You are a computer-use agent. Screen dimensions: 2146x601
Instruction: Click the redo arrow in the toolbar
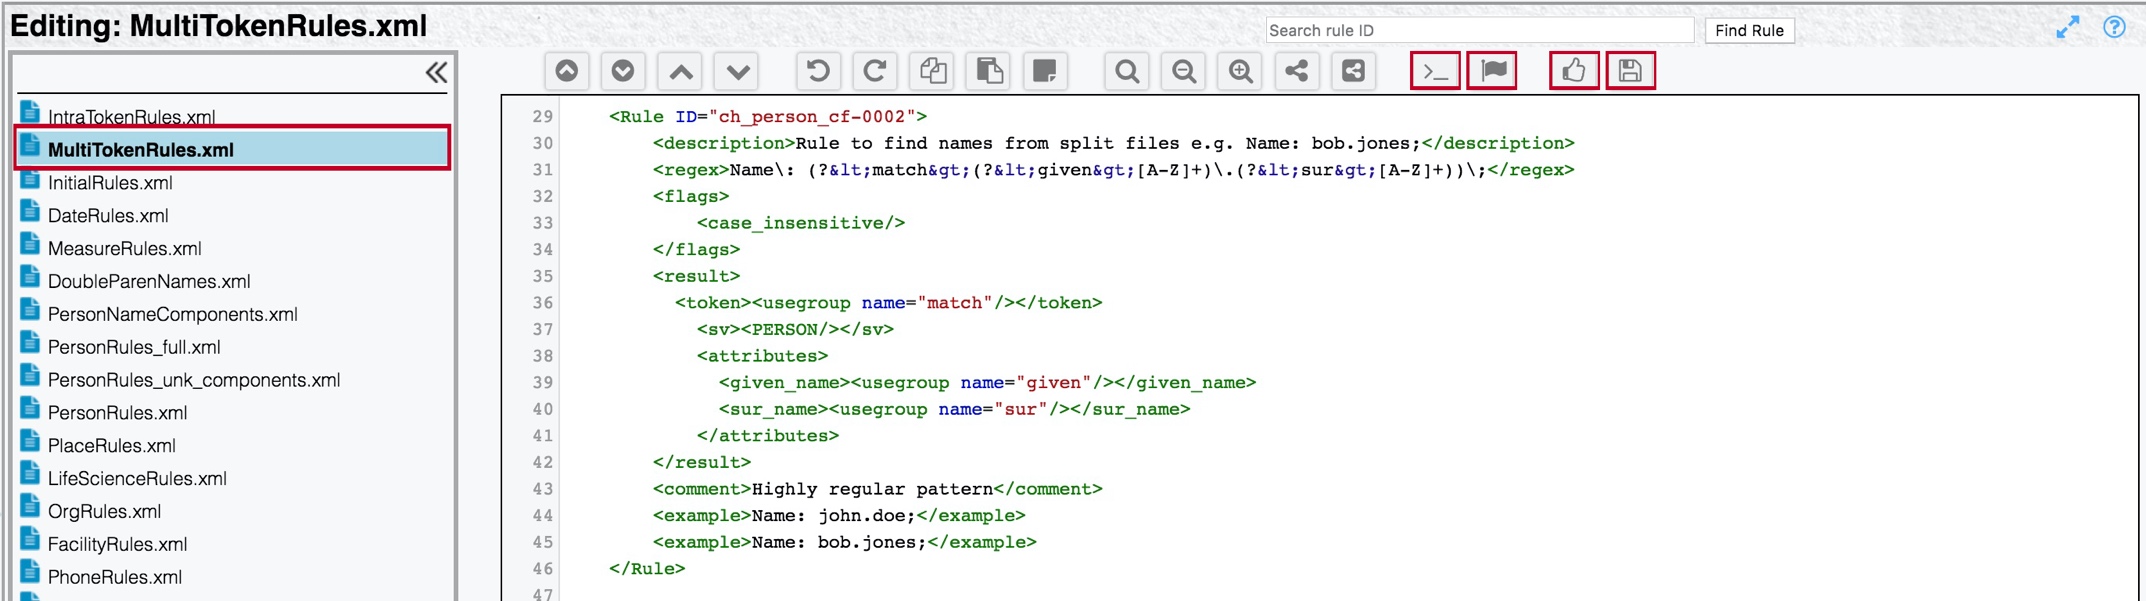coord(874,71)
